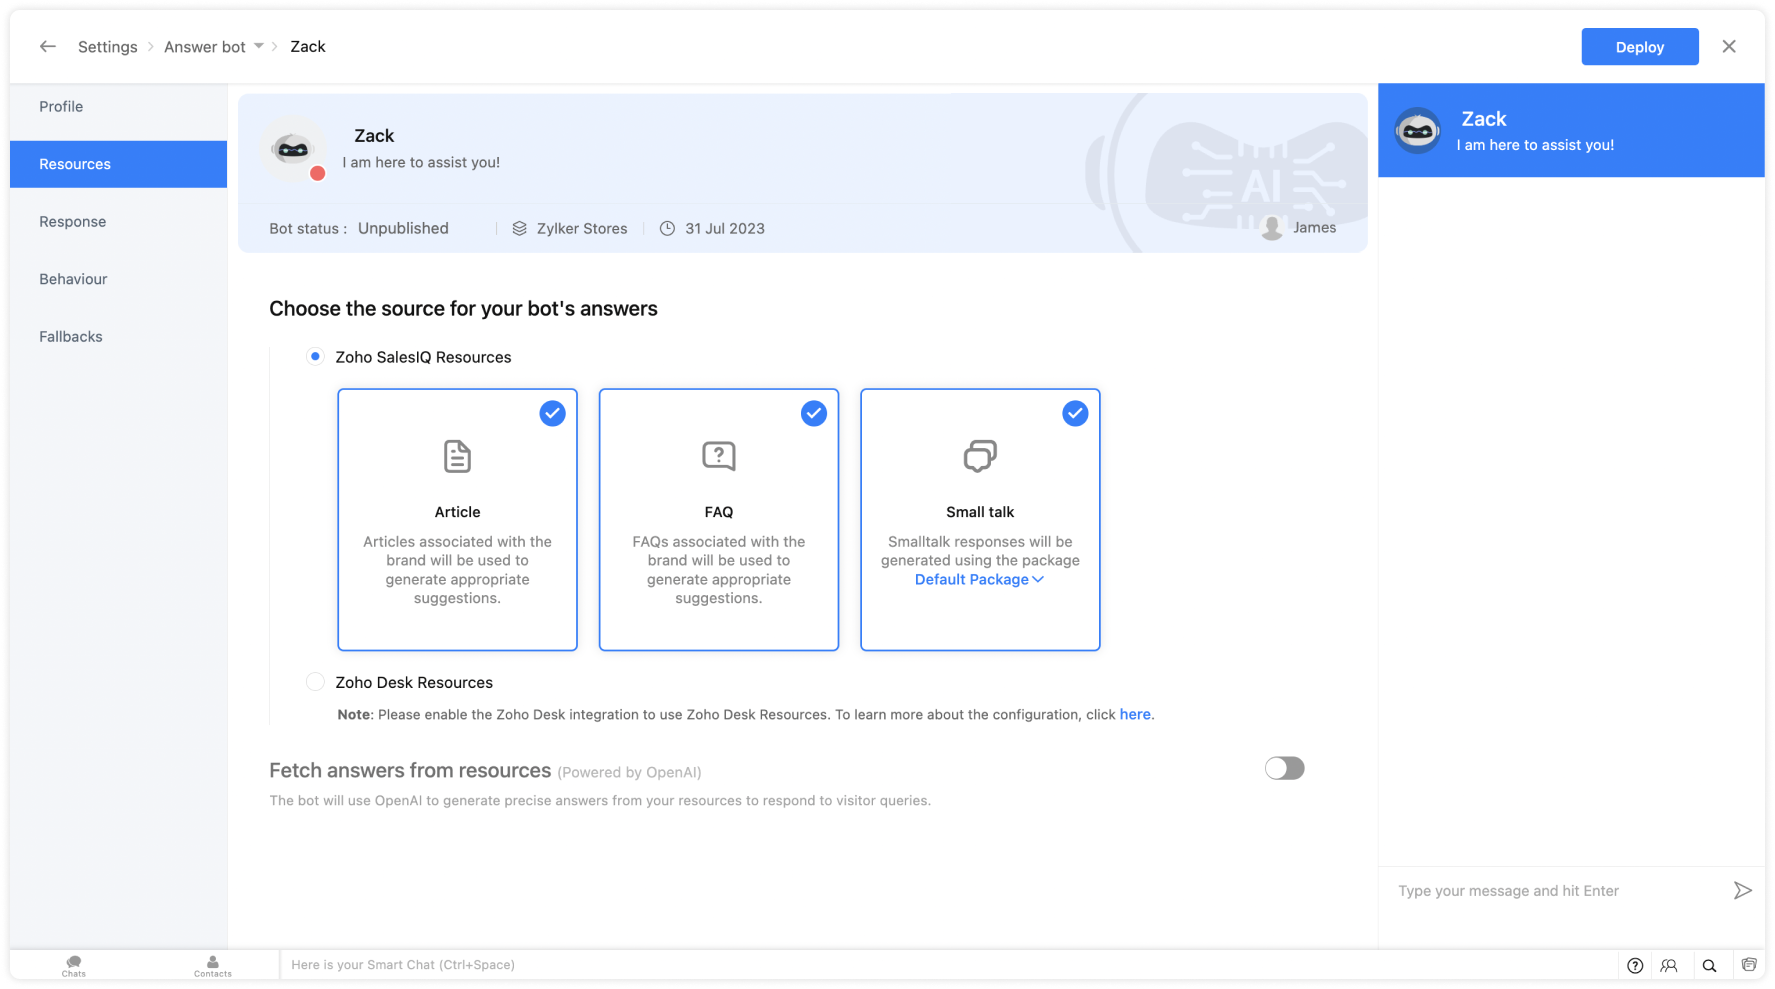The image size is (1775, 989).
Task: Select Zoho Desk Resources radio button
Action: [315, 682]
